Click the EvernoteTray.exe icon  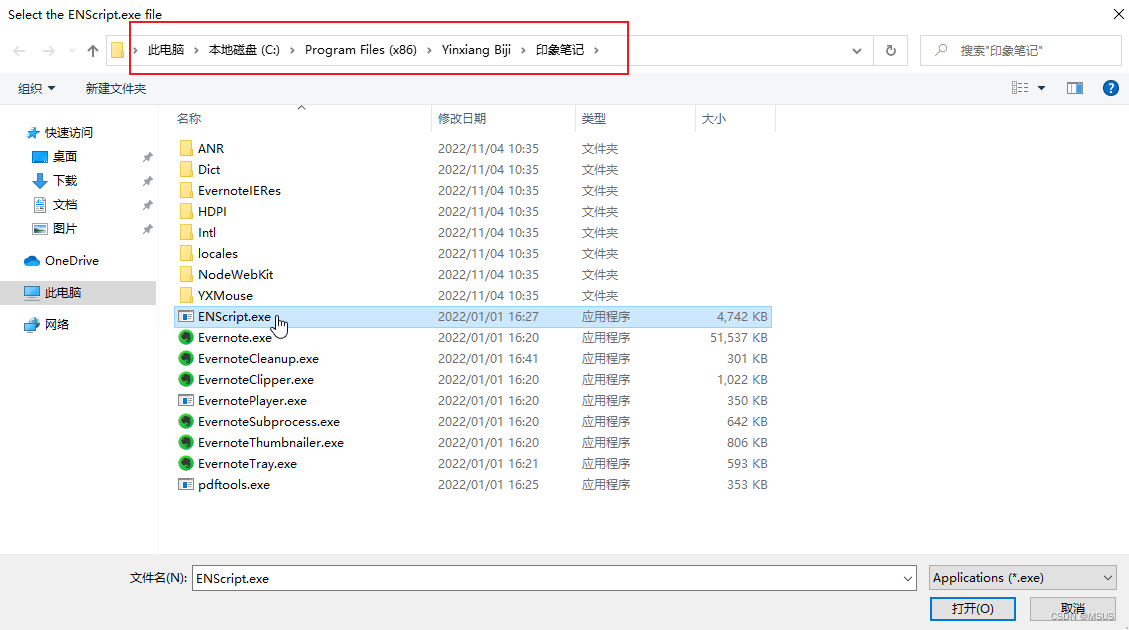tap(186, 463)
